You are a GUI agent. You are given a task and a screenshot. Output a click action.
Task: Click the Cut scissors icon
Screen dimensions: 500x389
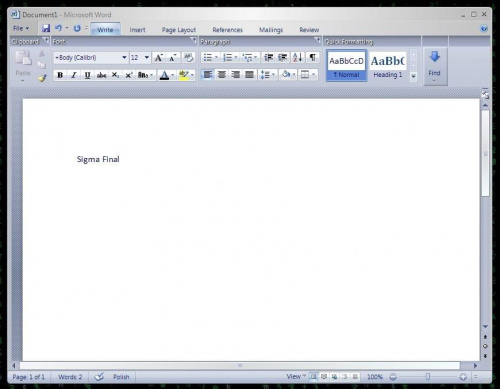click(42, 54)
